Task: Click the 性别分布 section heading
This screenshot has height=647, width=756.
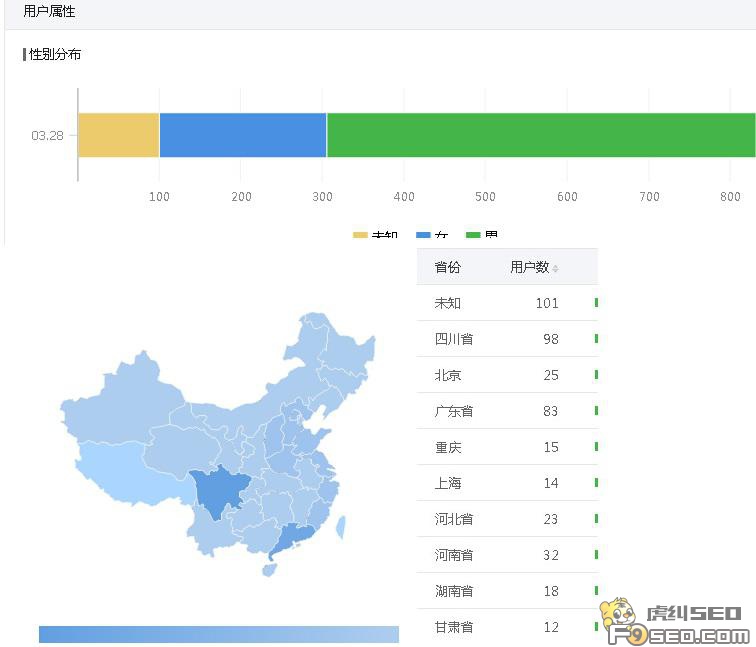Action: (54, 54)
